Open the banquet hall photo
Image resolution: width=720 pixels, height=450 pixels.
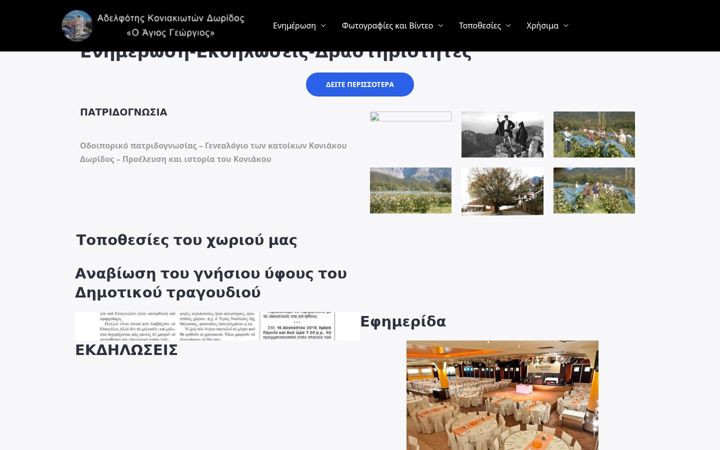point(502,395)
